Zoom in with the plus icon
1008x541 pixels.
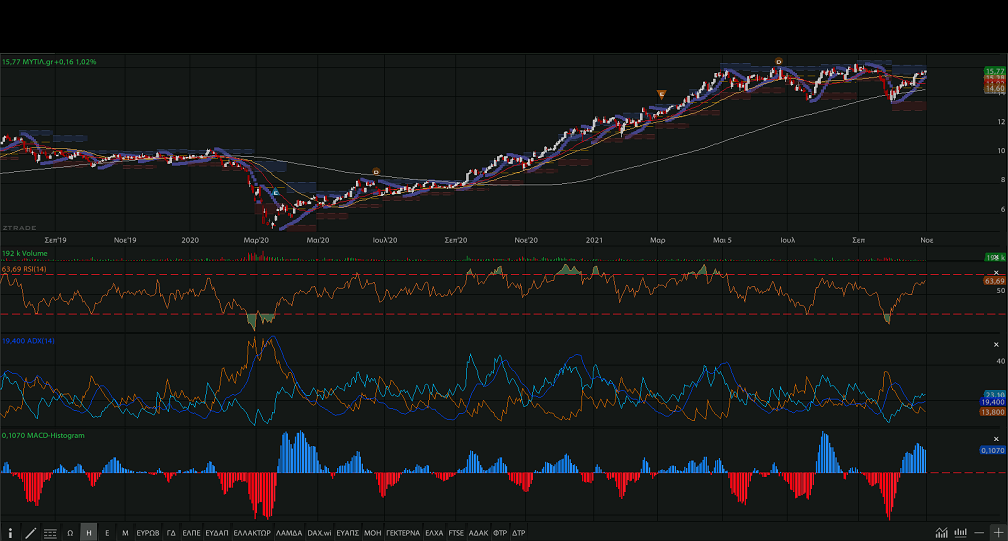pos(997,533)
